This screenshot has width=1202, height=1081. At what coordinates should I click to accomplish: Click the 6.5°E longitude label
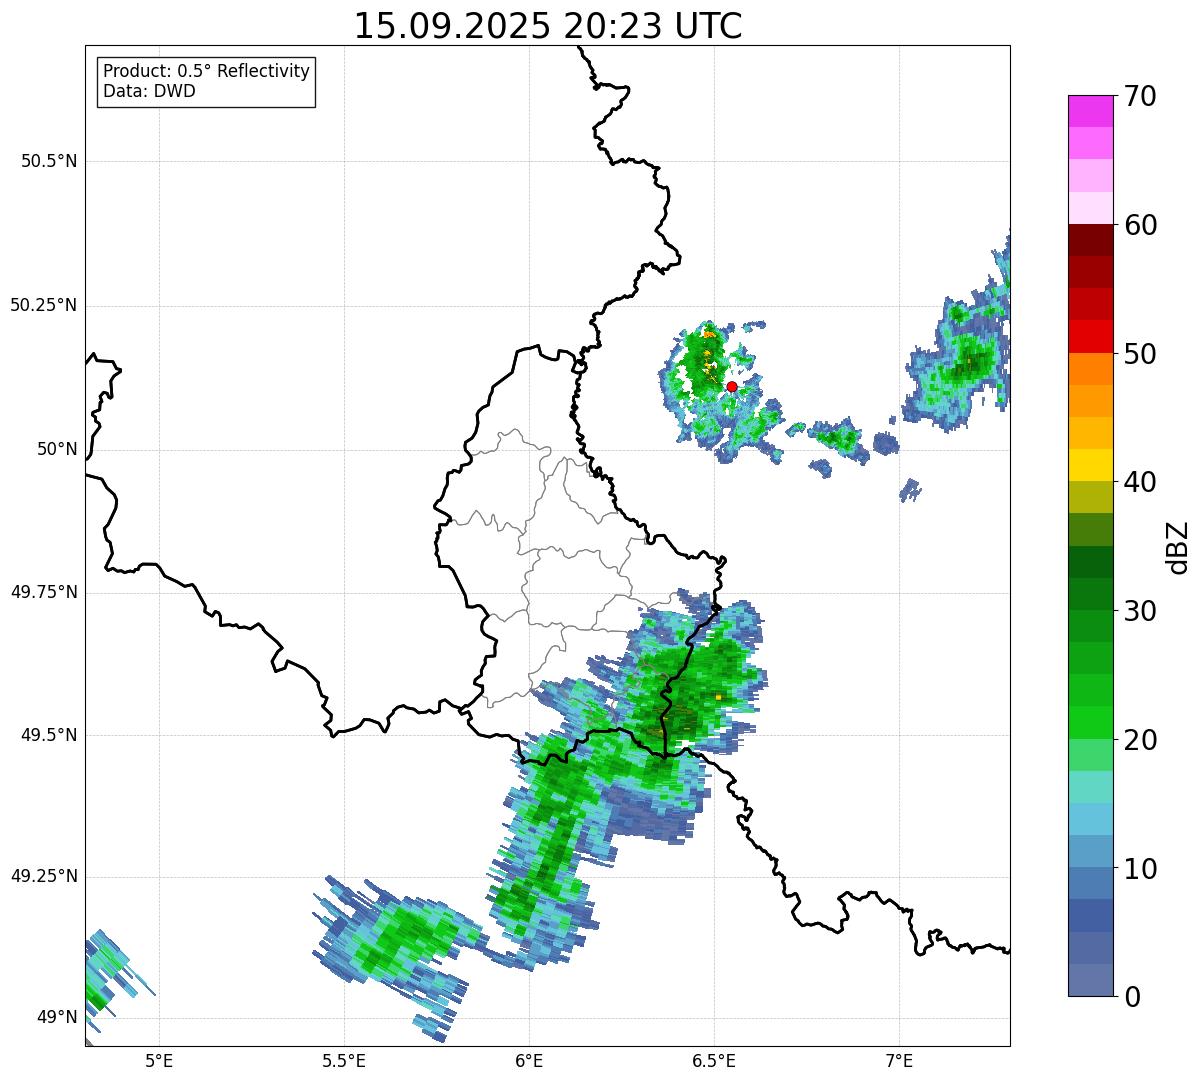coord(715,1062)
